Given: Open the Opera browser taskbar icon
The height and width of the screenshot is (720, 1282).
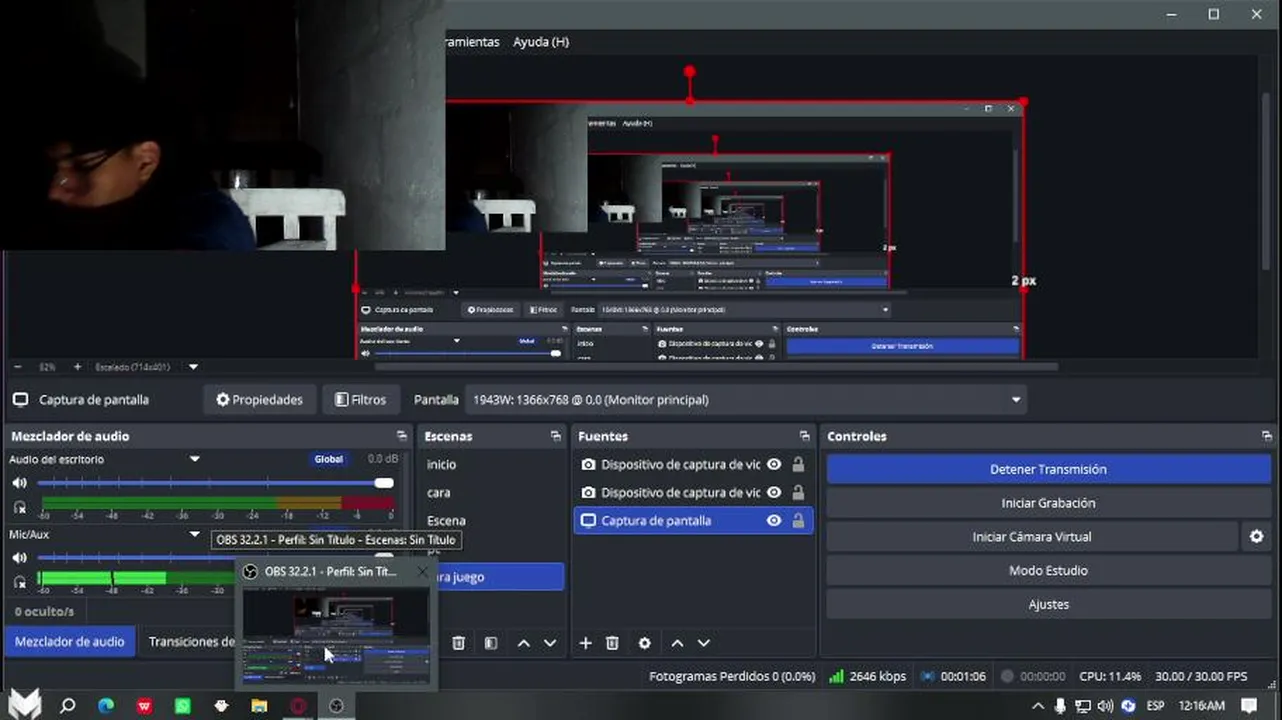Looking at the screenshot, I should (298, 706).
